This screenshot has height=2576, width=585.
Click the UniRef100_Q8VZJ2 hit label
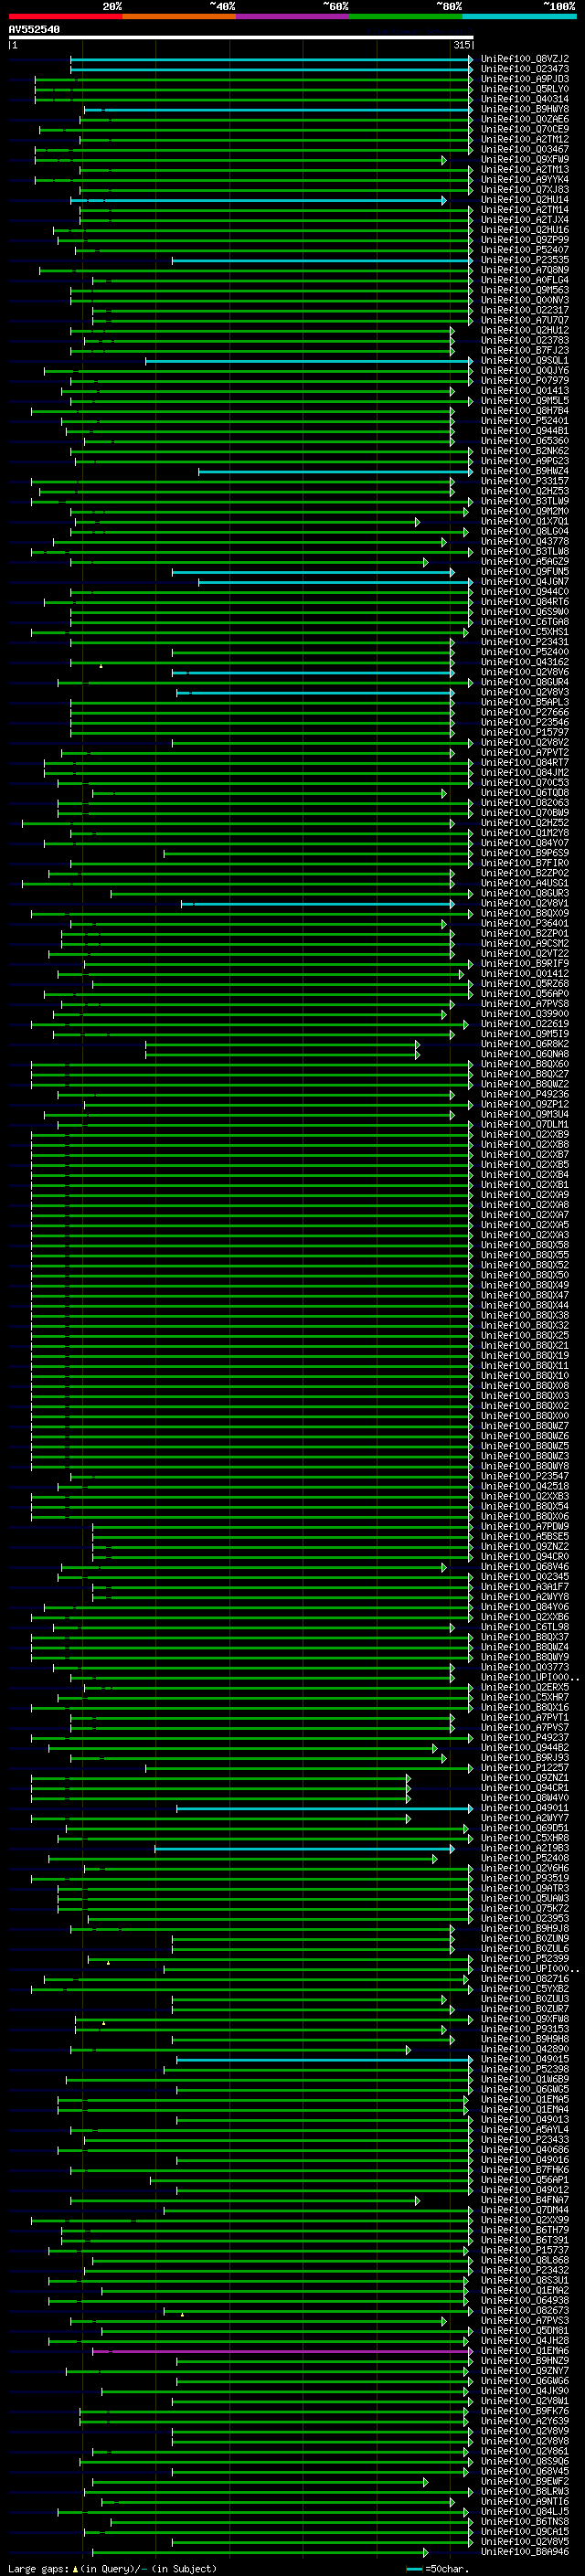(x=525, y=59)
